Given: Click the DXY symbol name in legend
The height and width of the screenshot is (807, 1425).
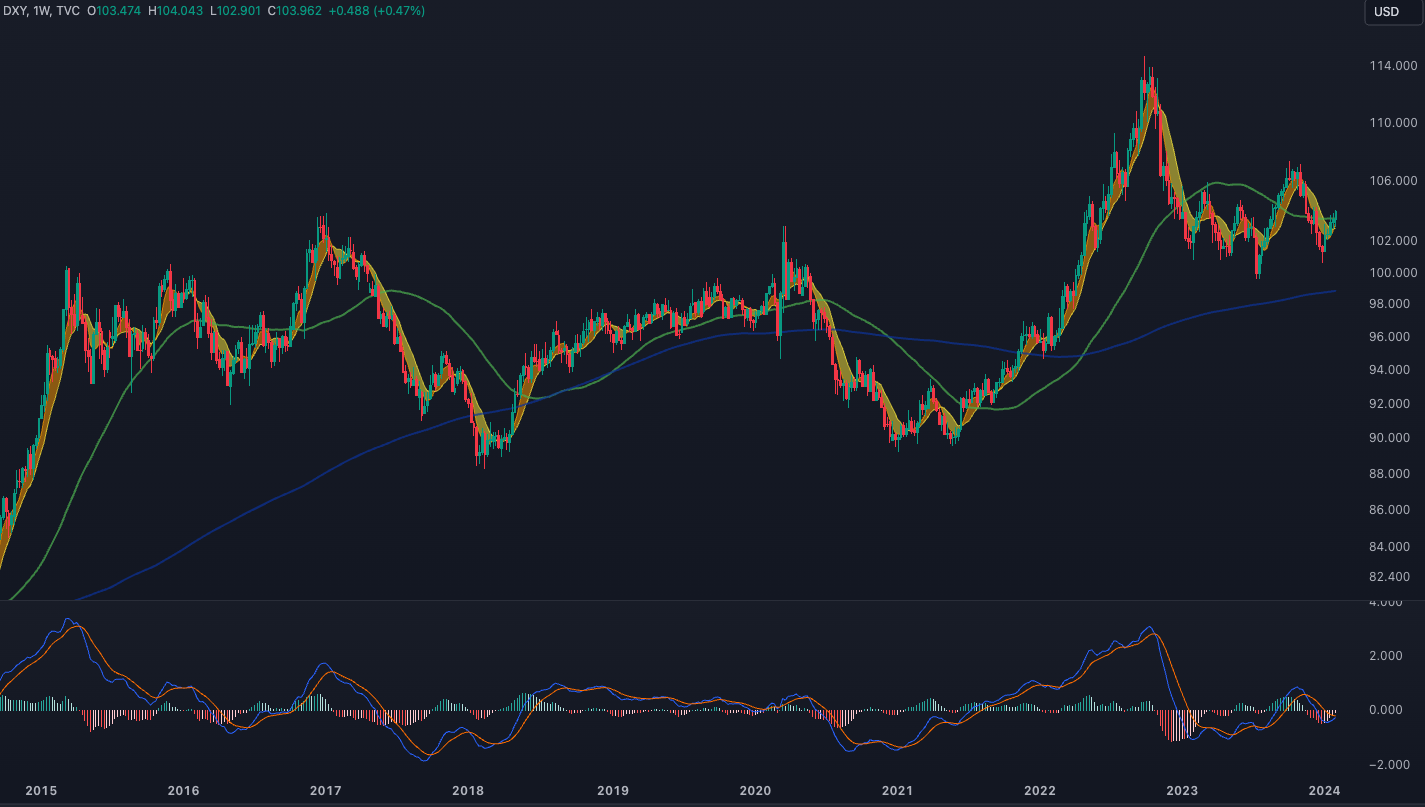Looking at the screenshot, I should tap(14, 11).
